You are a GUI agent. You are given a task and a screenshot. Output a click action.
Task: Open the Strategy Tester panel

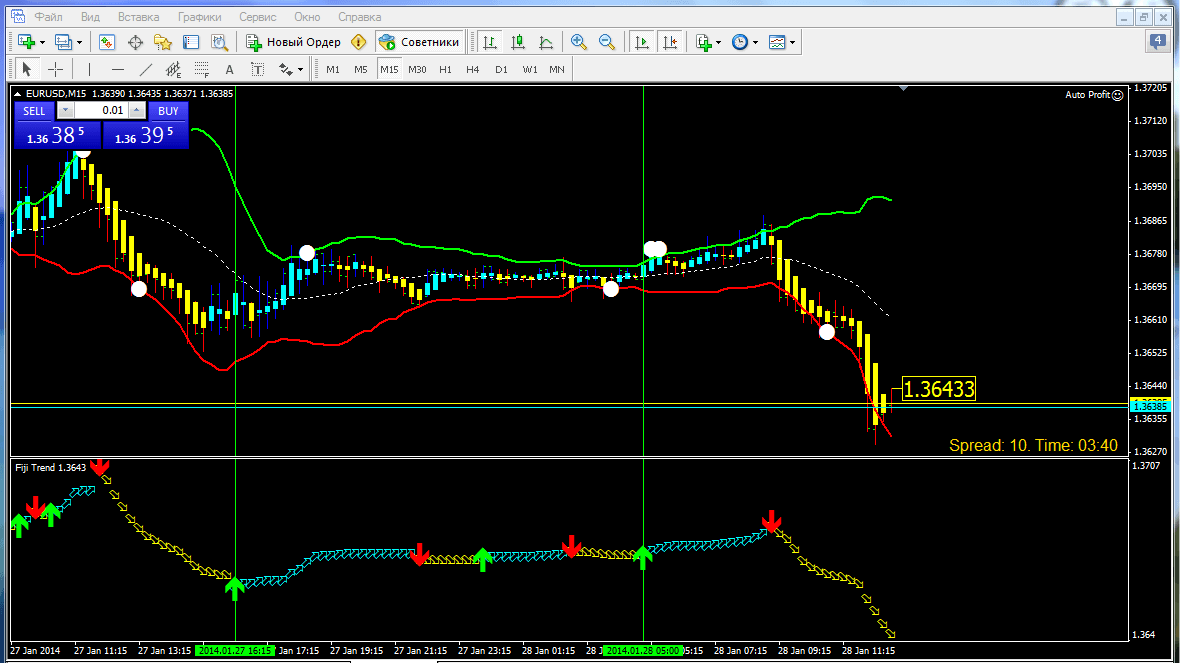coord(216,42)
